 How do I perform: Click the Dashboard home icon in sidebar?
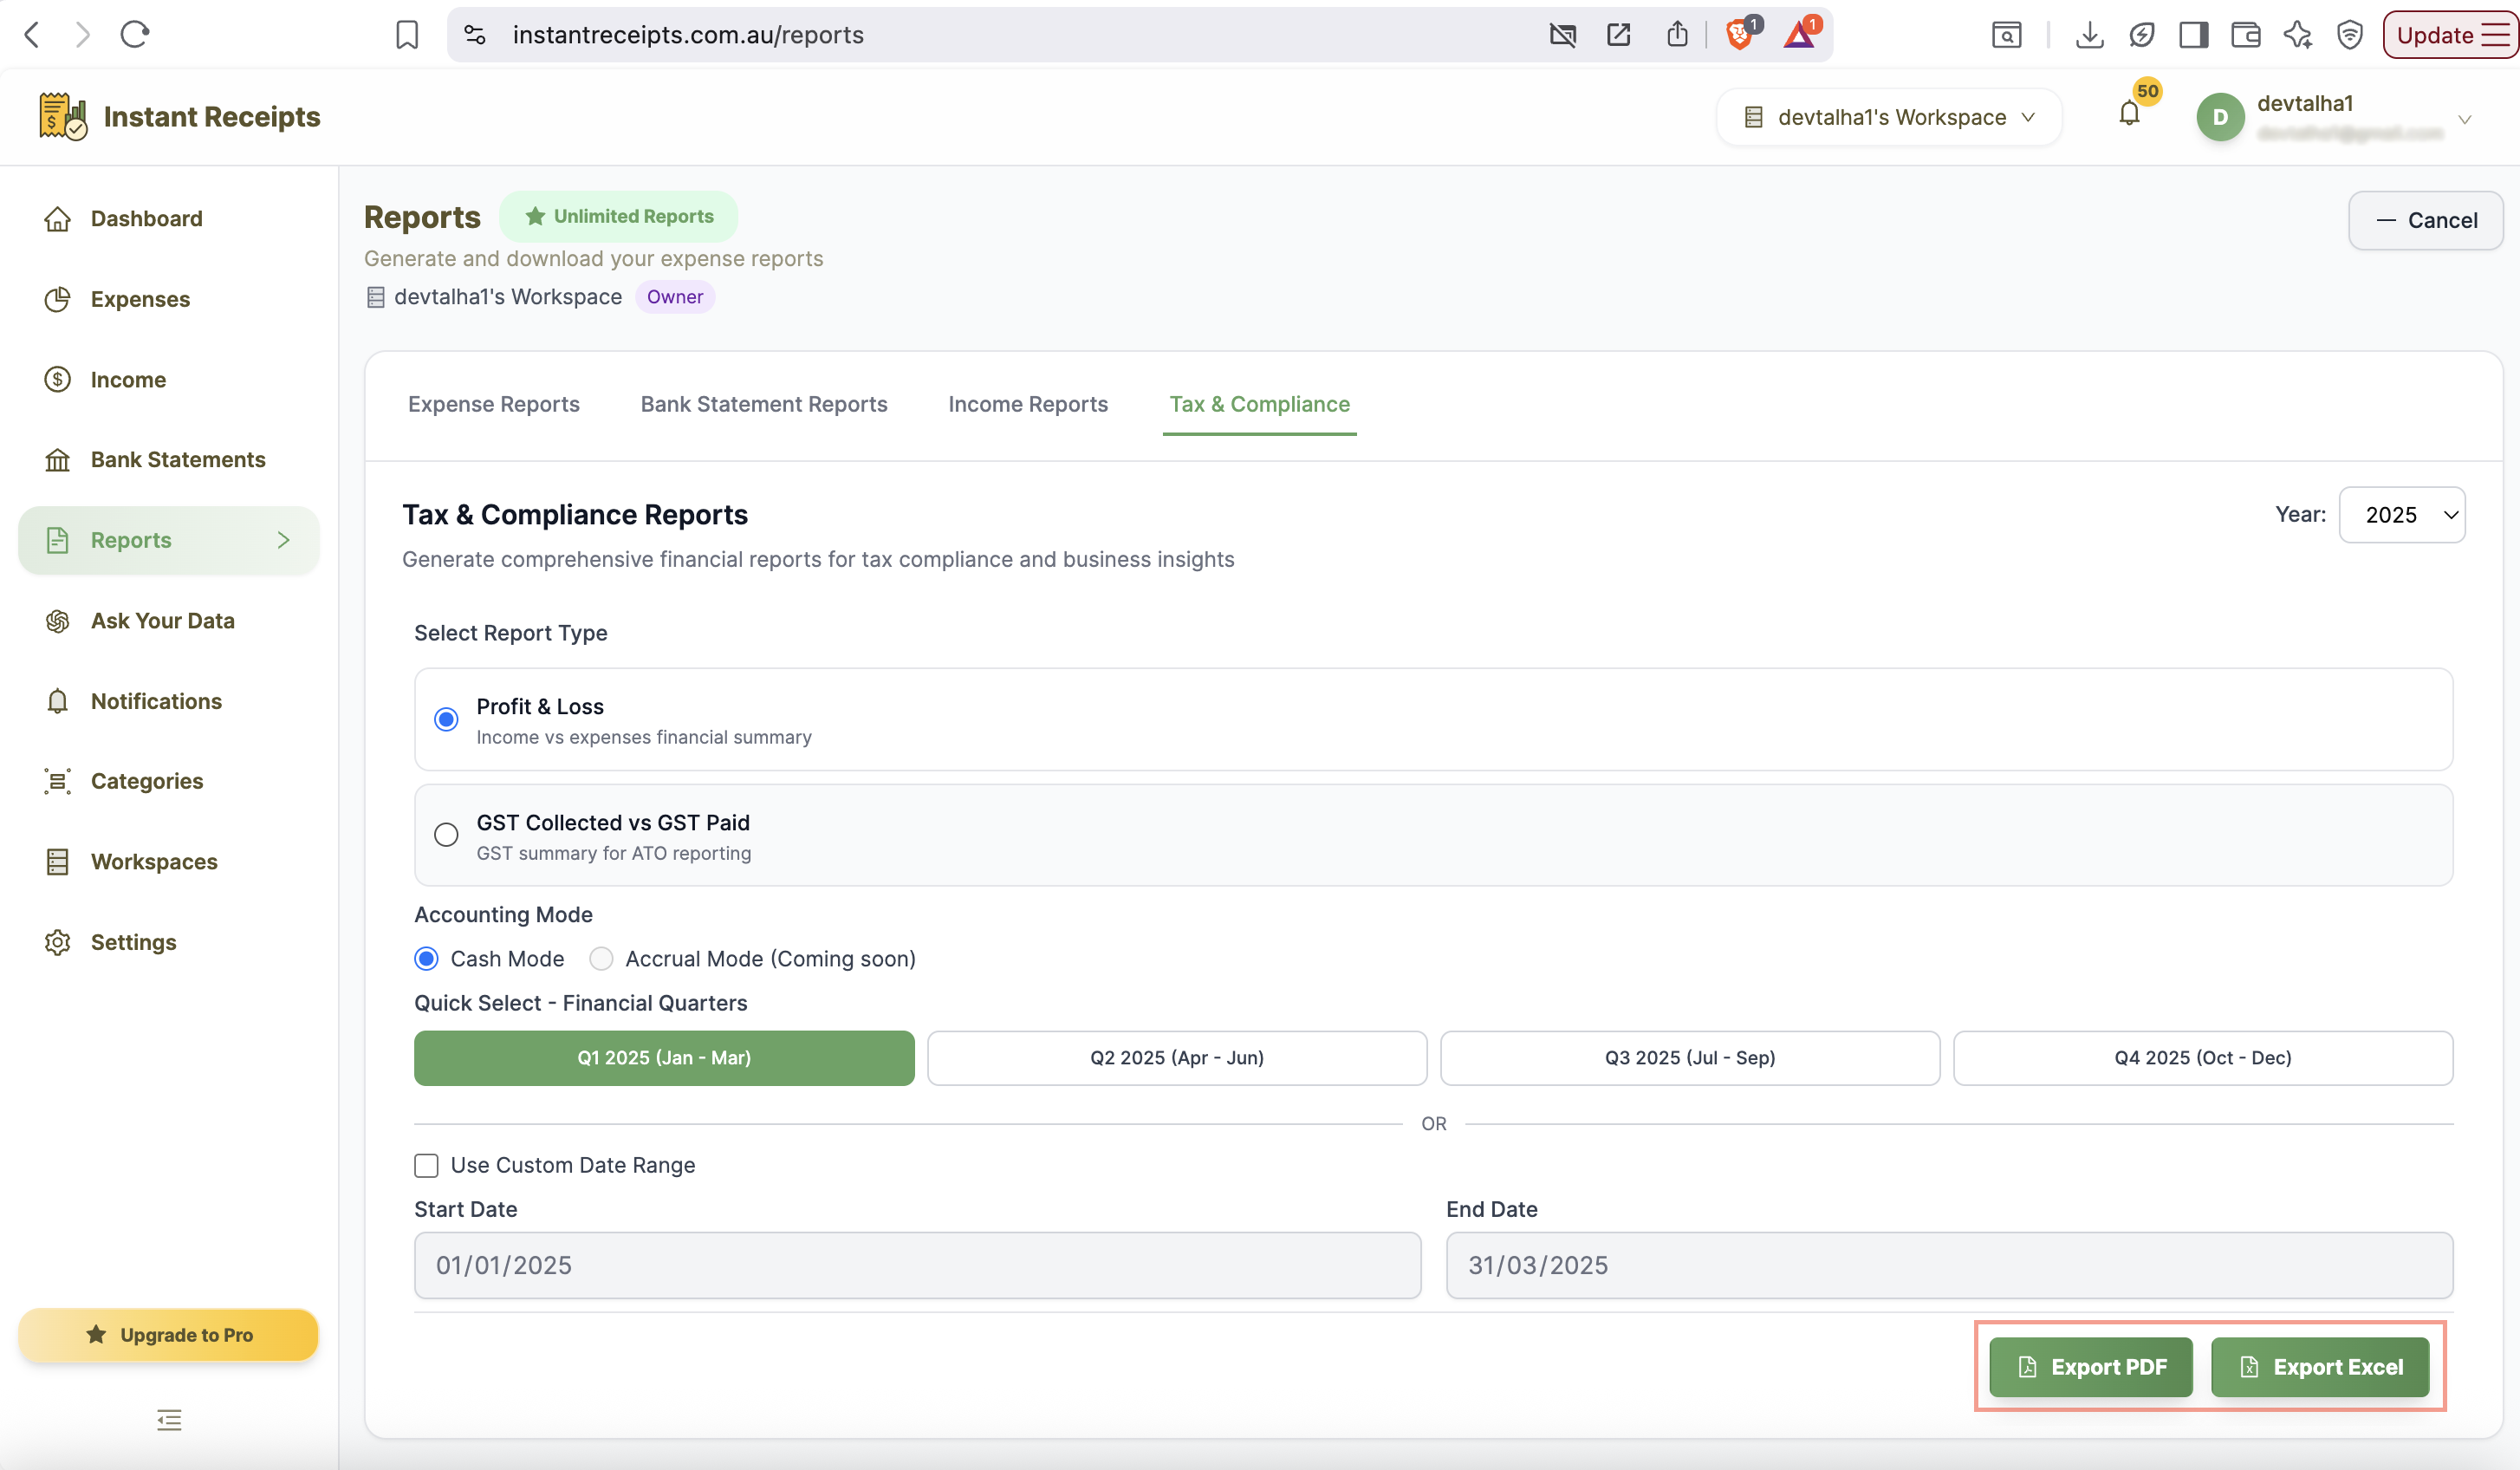[58, 219]
